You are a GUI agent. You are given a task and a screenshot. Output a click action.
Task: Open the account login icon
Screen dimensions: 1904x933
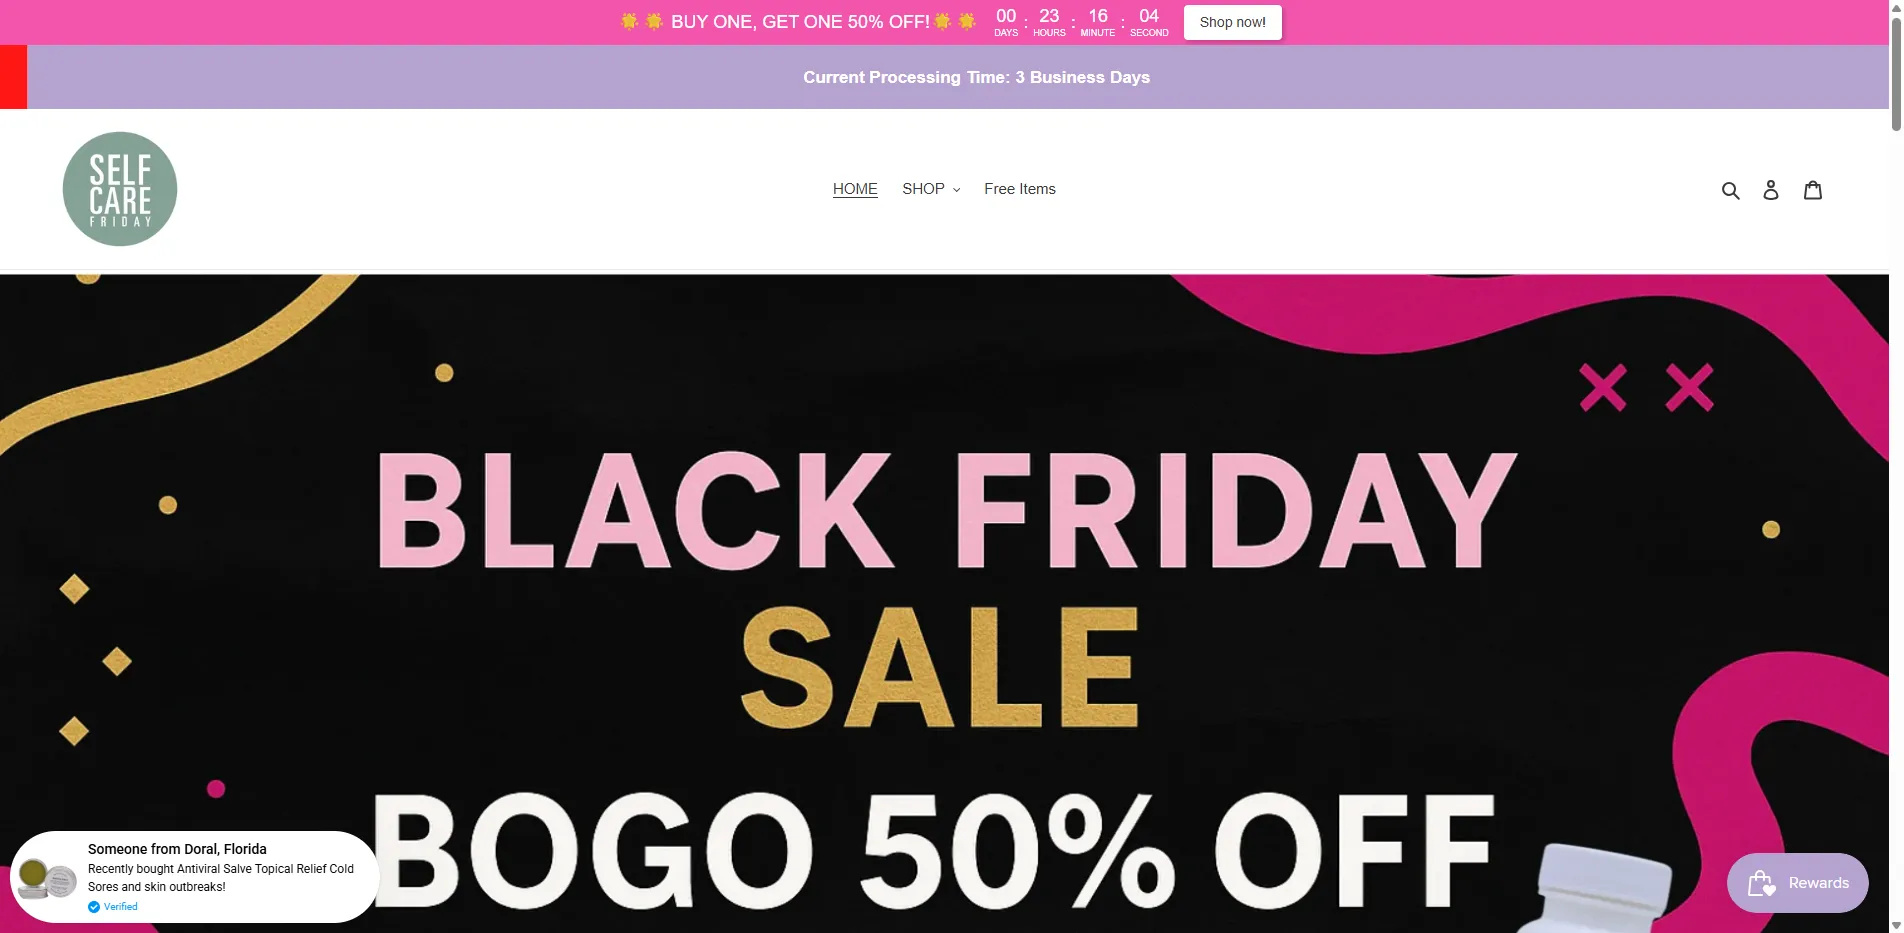click(1771, 190)
